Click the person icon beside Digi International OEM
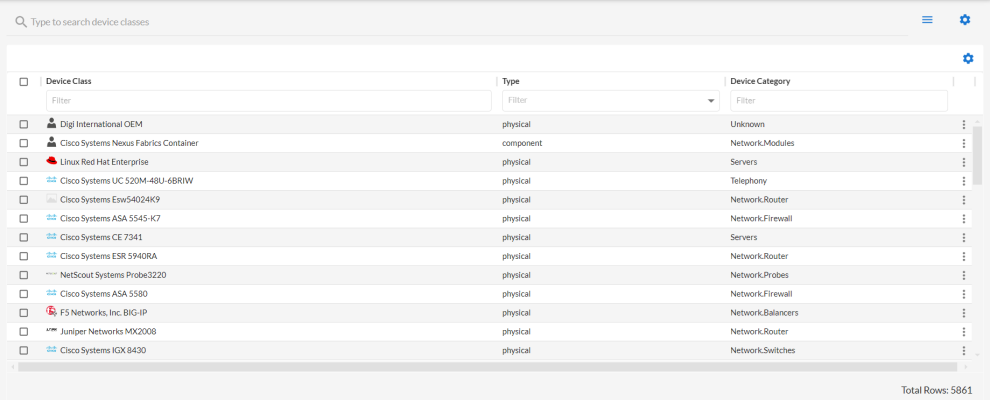 point(52,124)
